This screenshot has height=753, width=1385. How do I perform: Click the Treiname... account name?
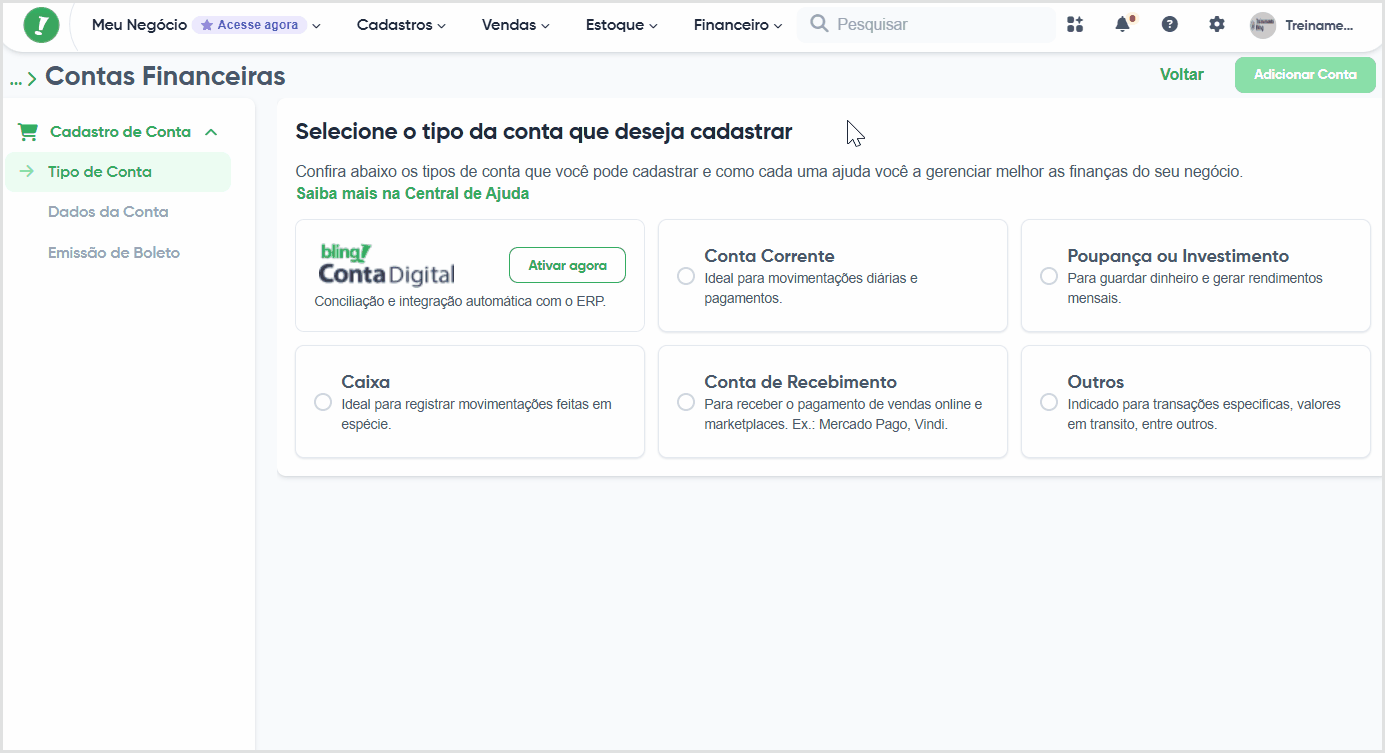[1319, 25]
